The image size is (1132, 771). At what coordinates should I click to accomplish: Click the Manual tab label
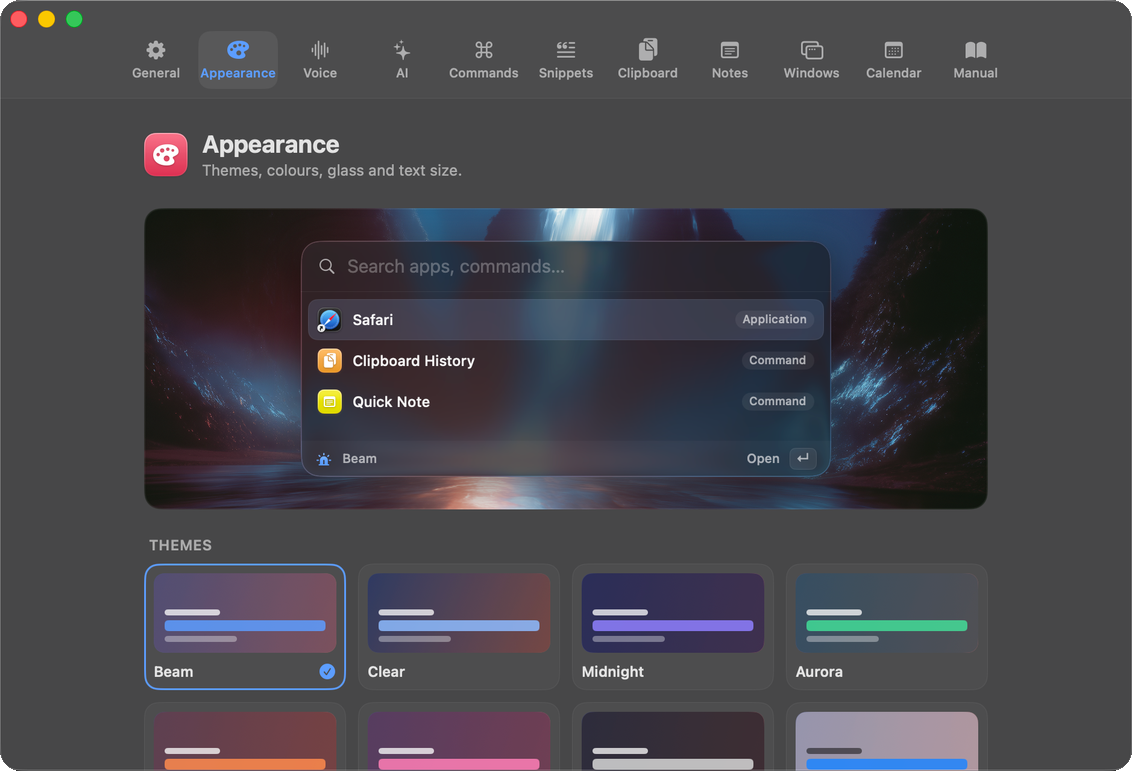[975, 73]
